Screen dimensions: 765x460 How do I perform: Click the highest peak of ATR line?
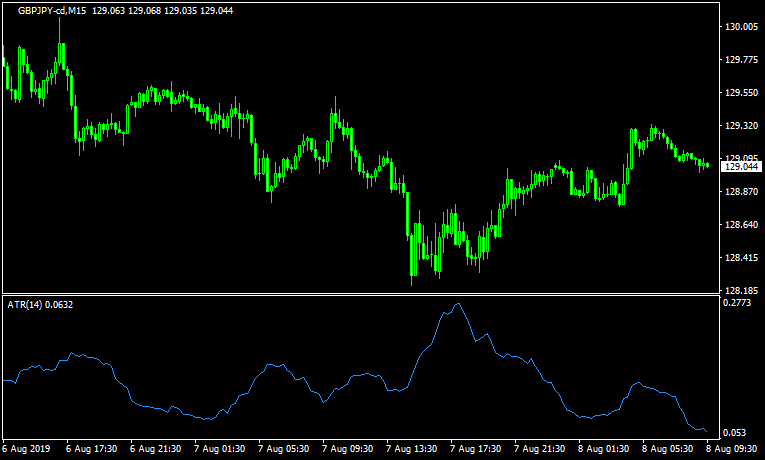[x=457, y=304]
